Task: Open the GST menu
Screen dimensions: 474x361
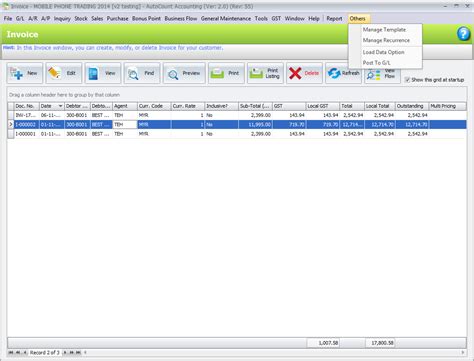Action: pos(276,19)
